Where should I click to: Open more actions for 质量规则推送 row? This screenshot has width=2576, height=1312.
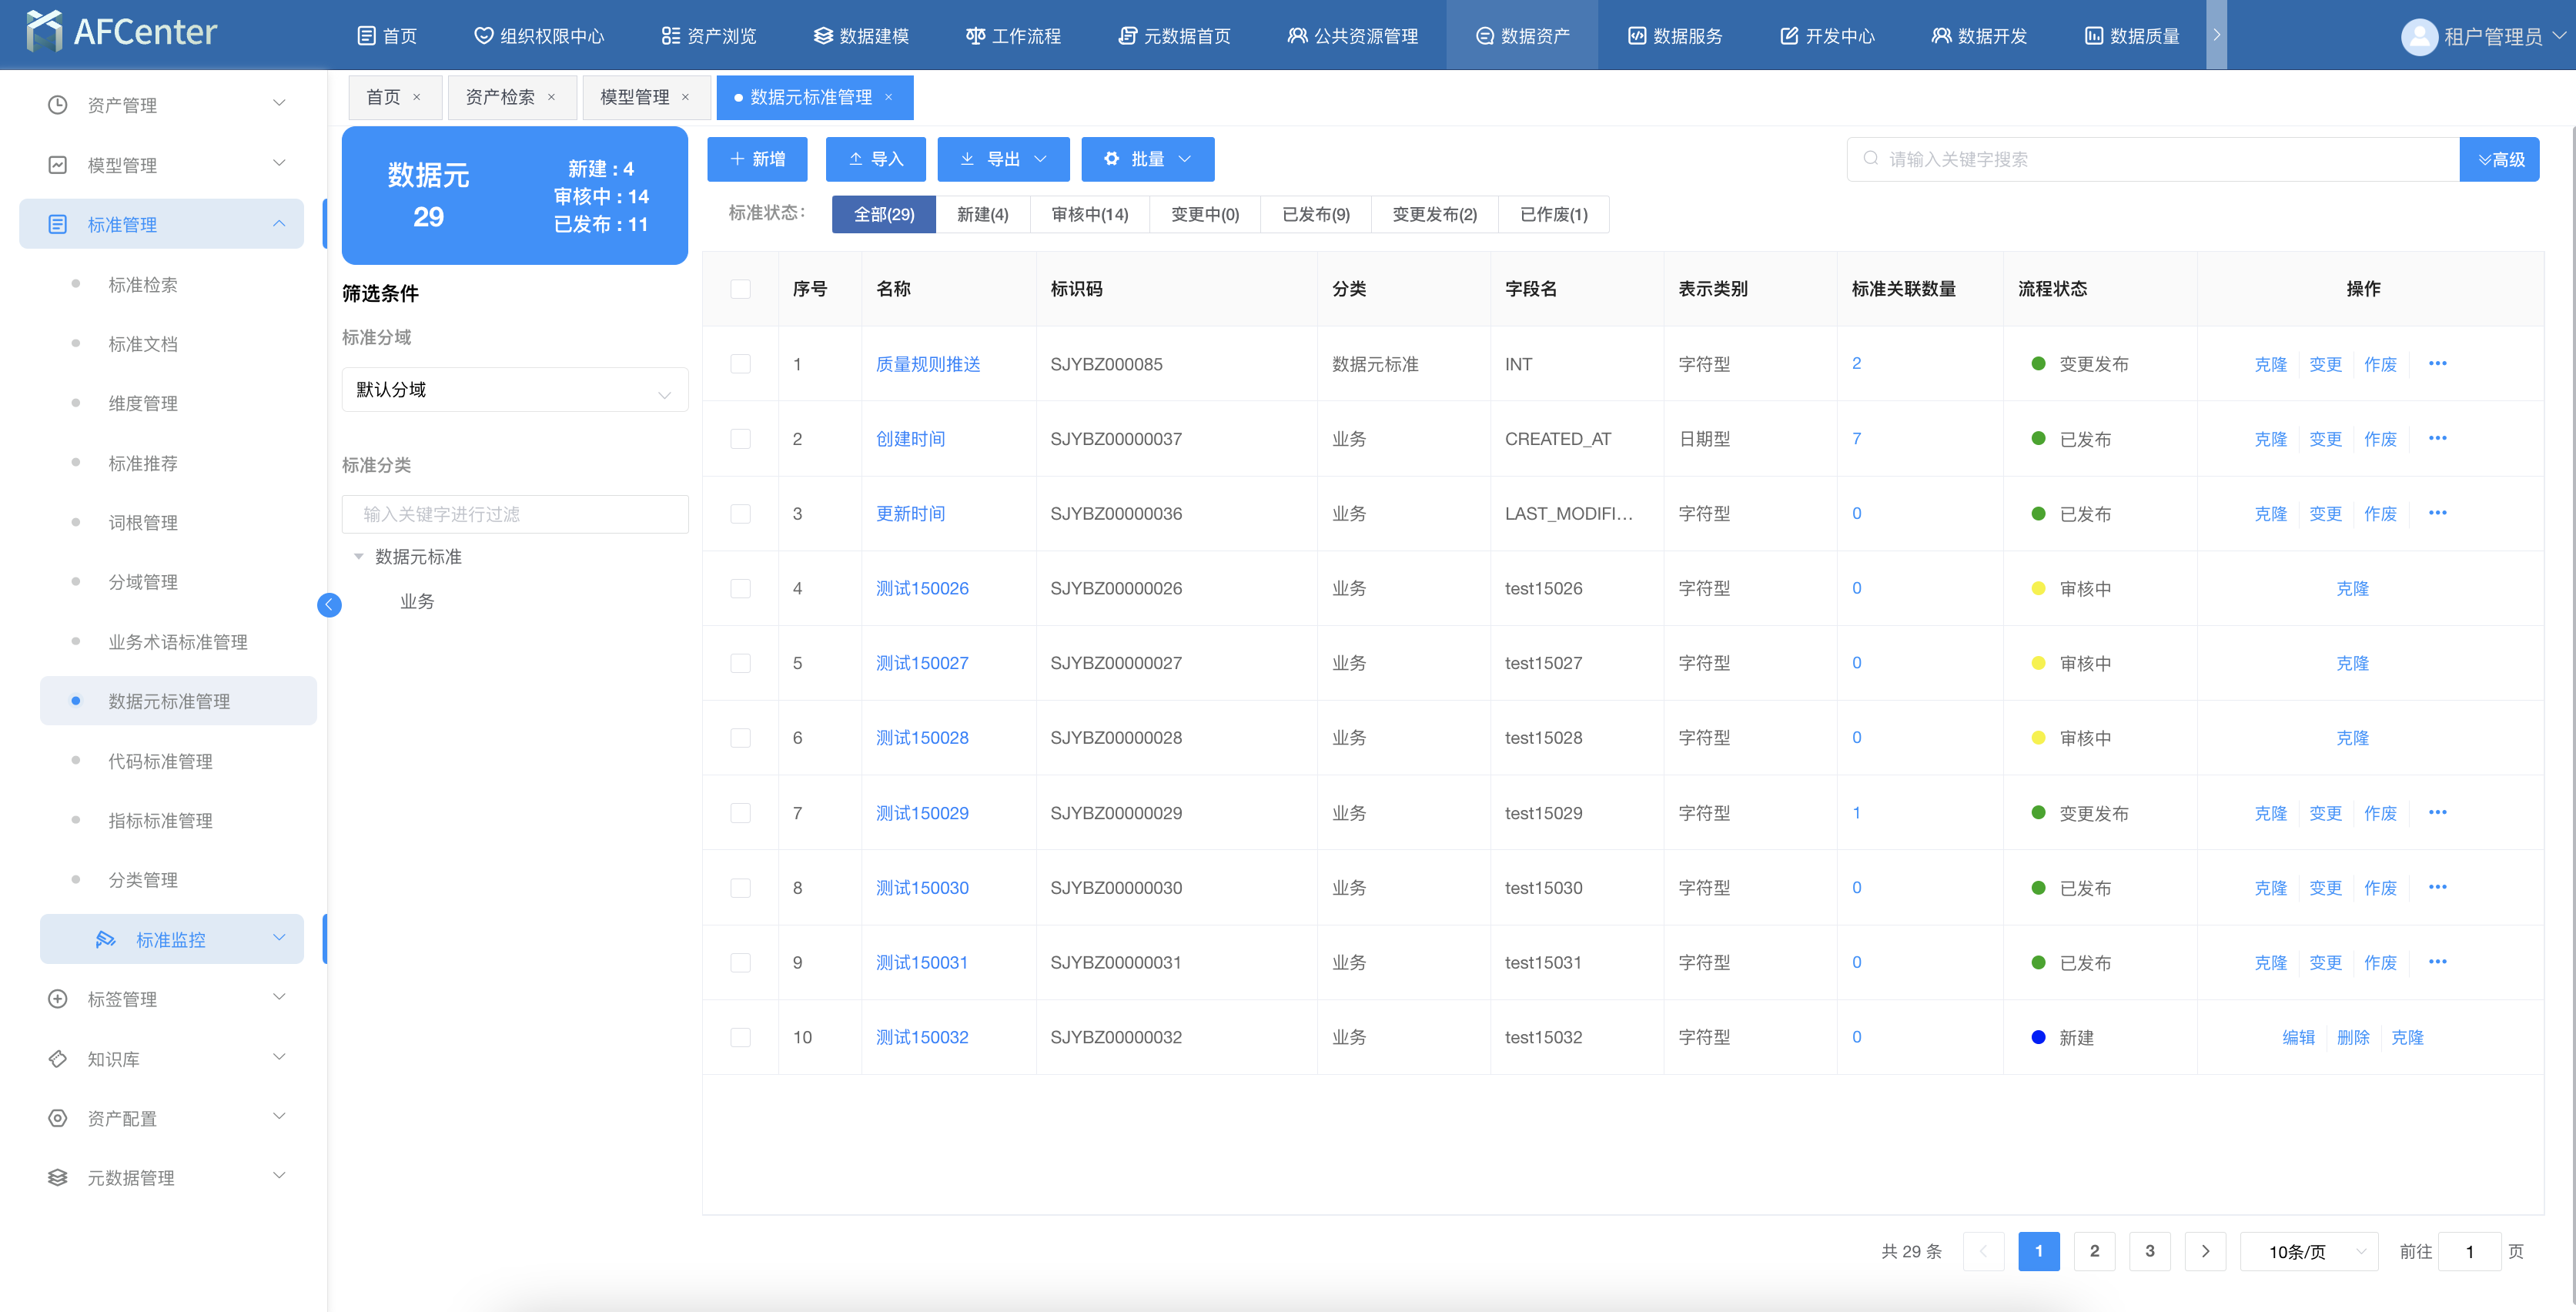pyautogui.click(x=2437, y=364)
